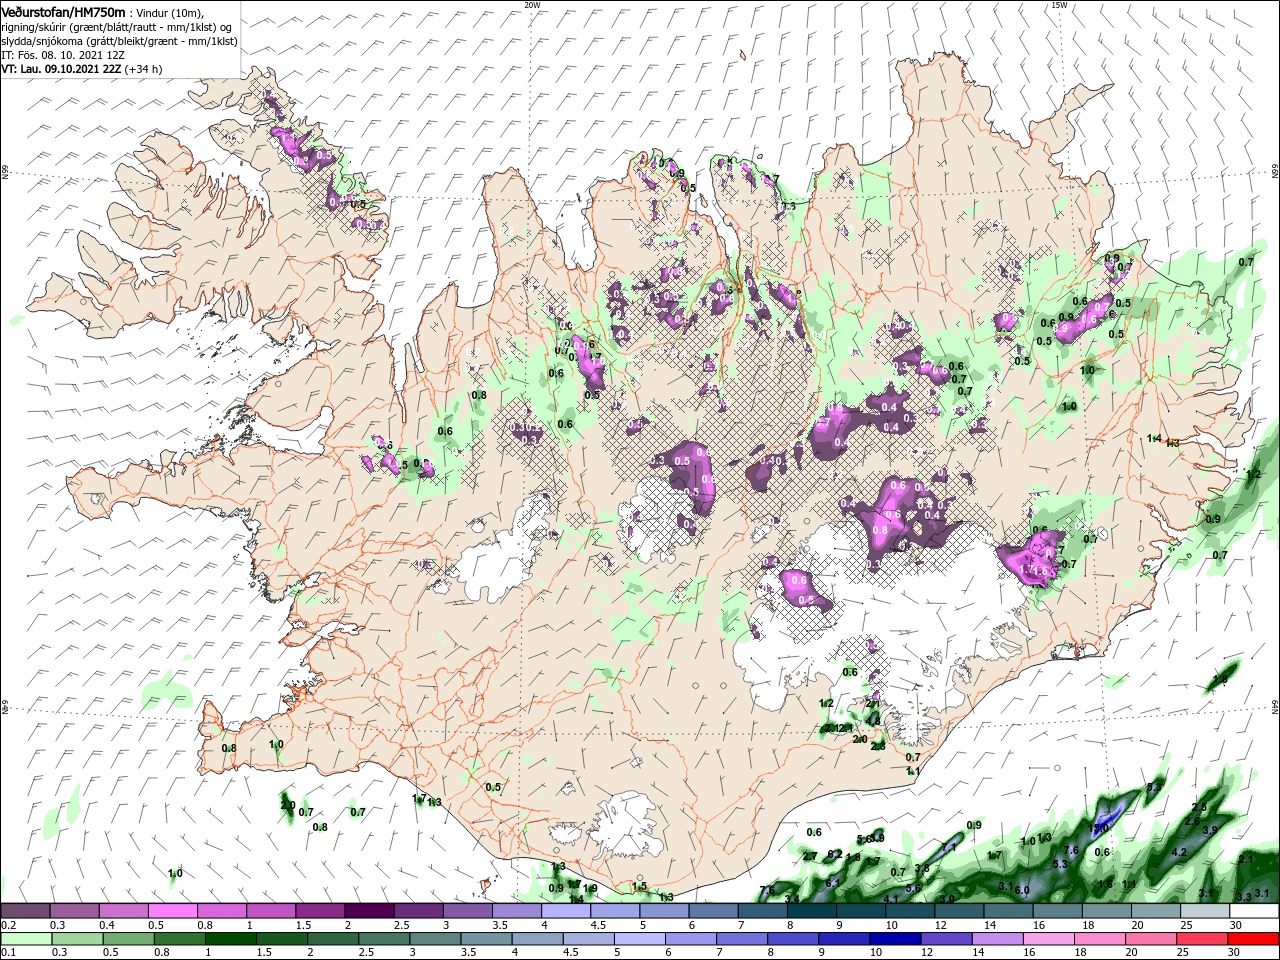Image resolution: width=1280 pixels, height=960 pixels.
Task: Select bright pink snow swatch 0.5–0.8
Action: pyautogui.click(x=174, y=911)
